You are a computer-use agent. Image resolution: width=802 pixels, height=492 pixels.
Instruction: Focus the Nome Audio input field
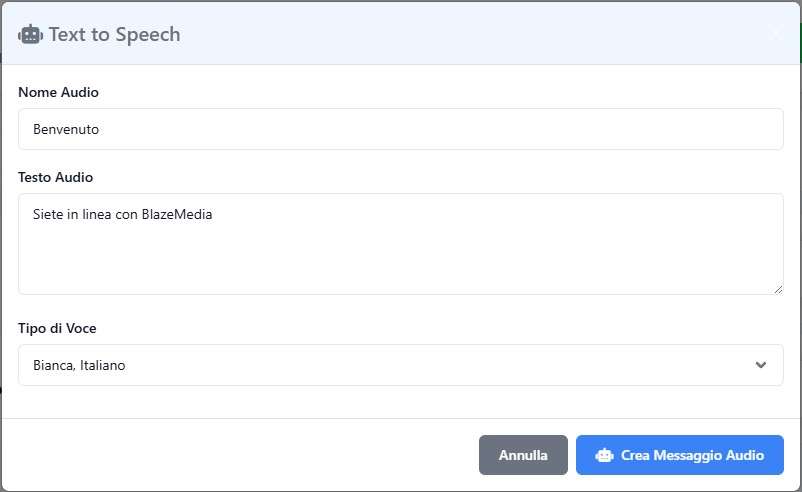pyautogui.click(x=400, y=129)
